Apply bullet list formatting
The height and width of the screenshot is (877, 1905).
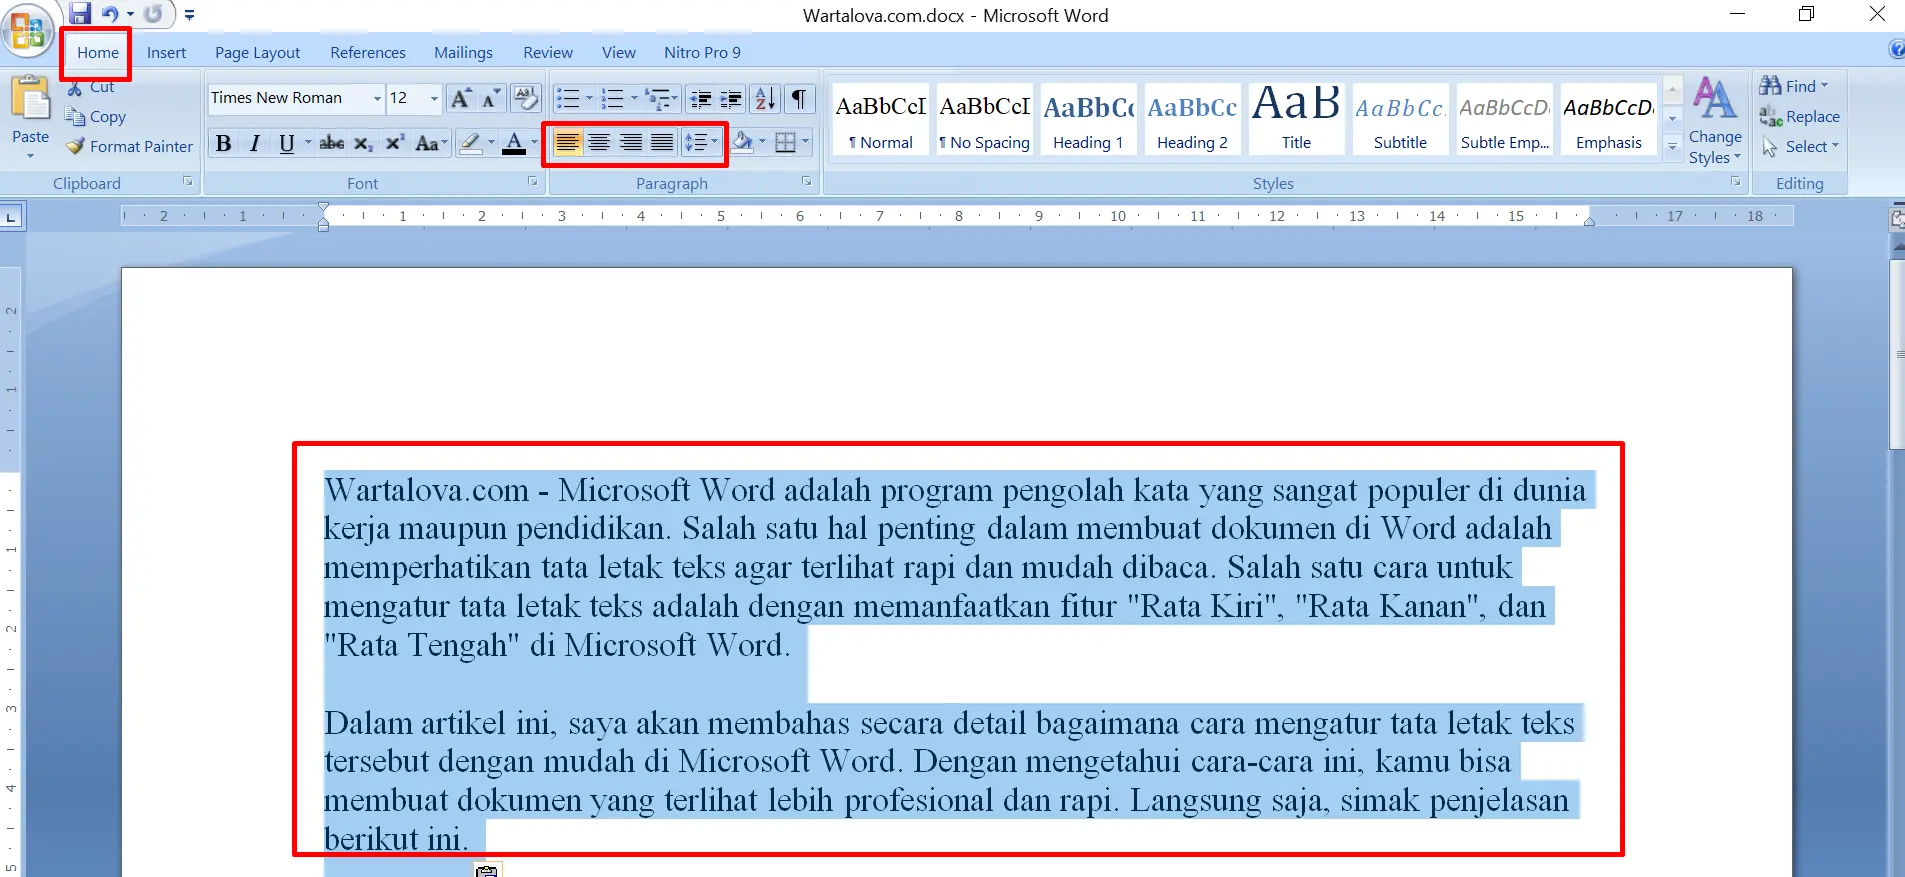pos(568,98)
